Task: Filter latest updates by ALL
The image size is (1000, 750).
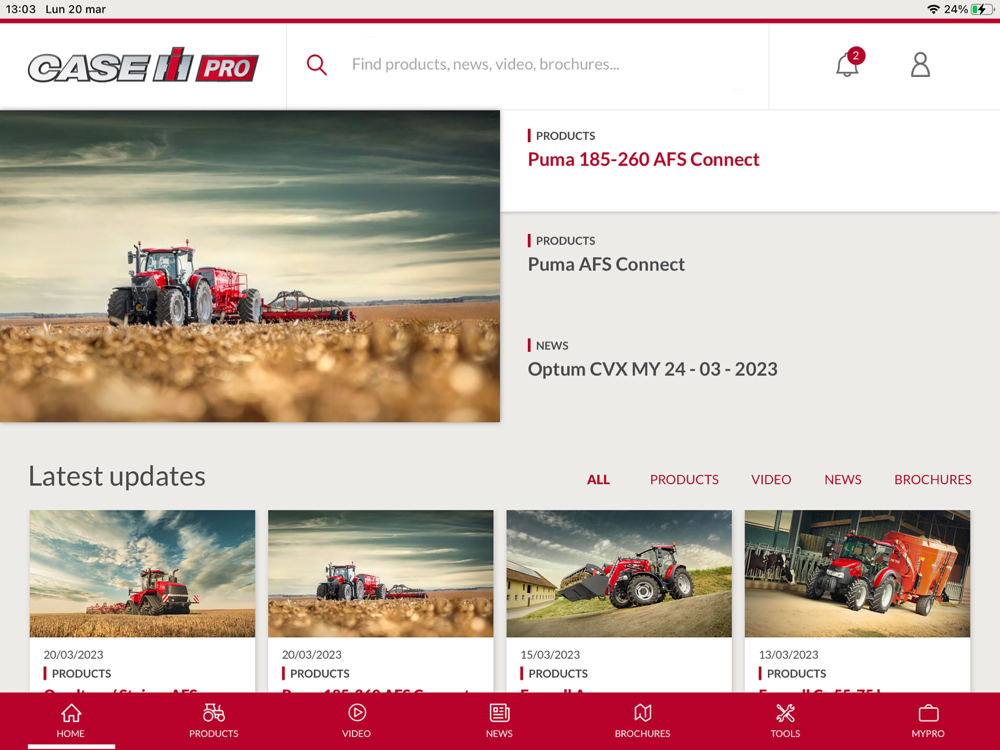Action: [x=598, y=480]
